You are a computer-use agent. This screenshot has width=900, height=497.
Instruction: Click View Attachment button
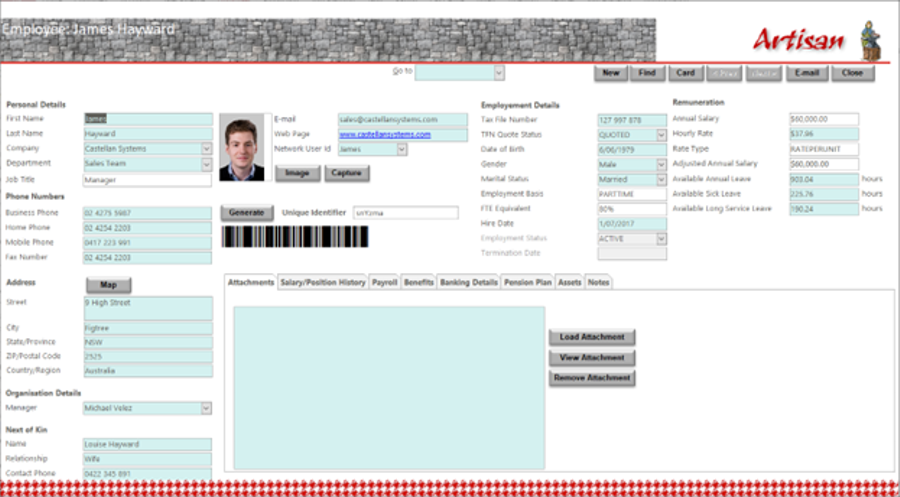click(592, 358)
